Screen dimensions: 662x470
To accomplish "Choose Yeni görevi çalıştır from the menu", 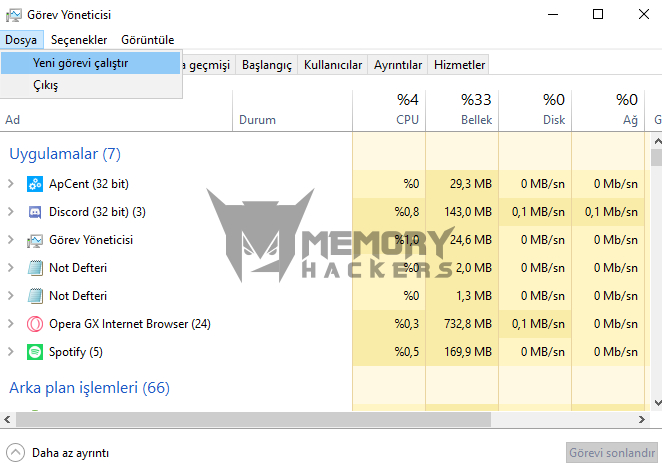I will tap(91, 63).
